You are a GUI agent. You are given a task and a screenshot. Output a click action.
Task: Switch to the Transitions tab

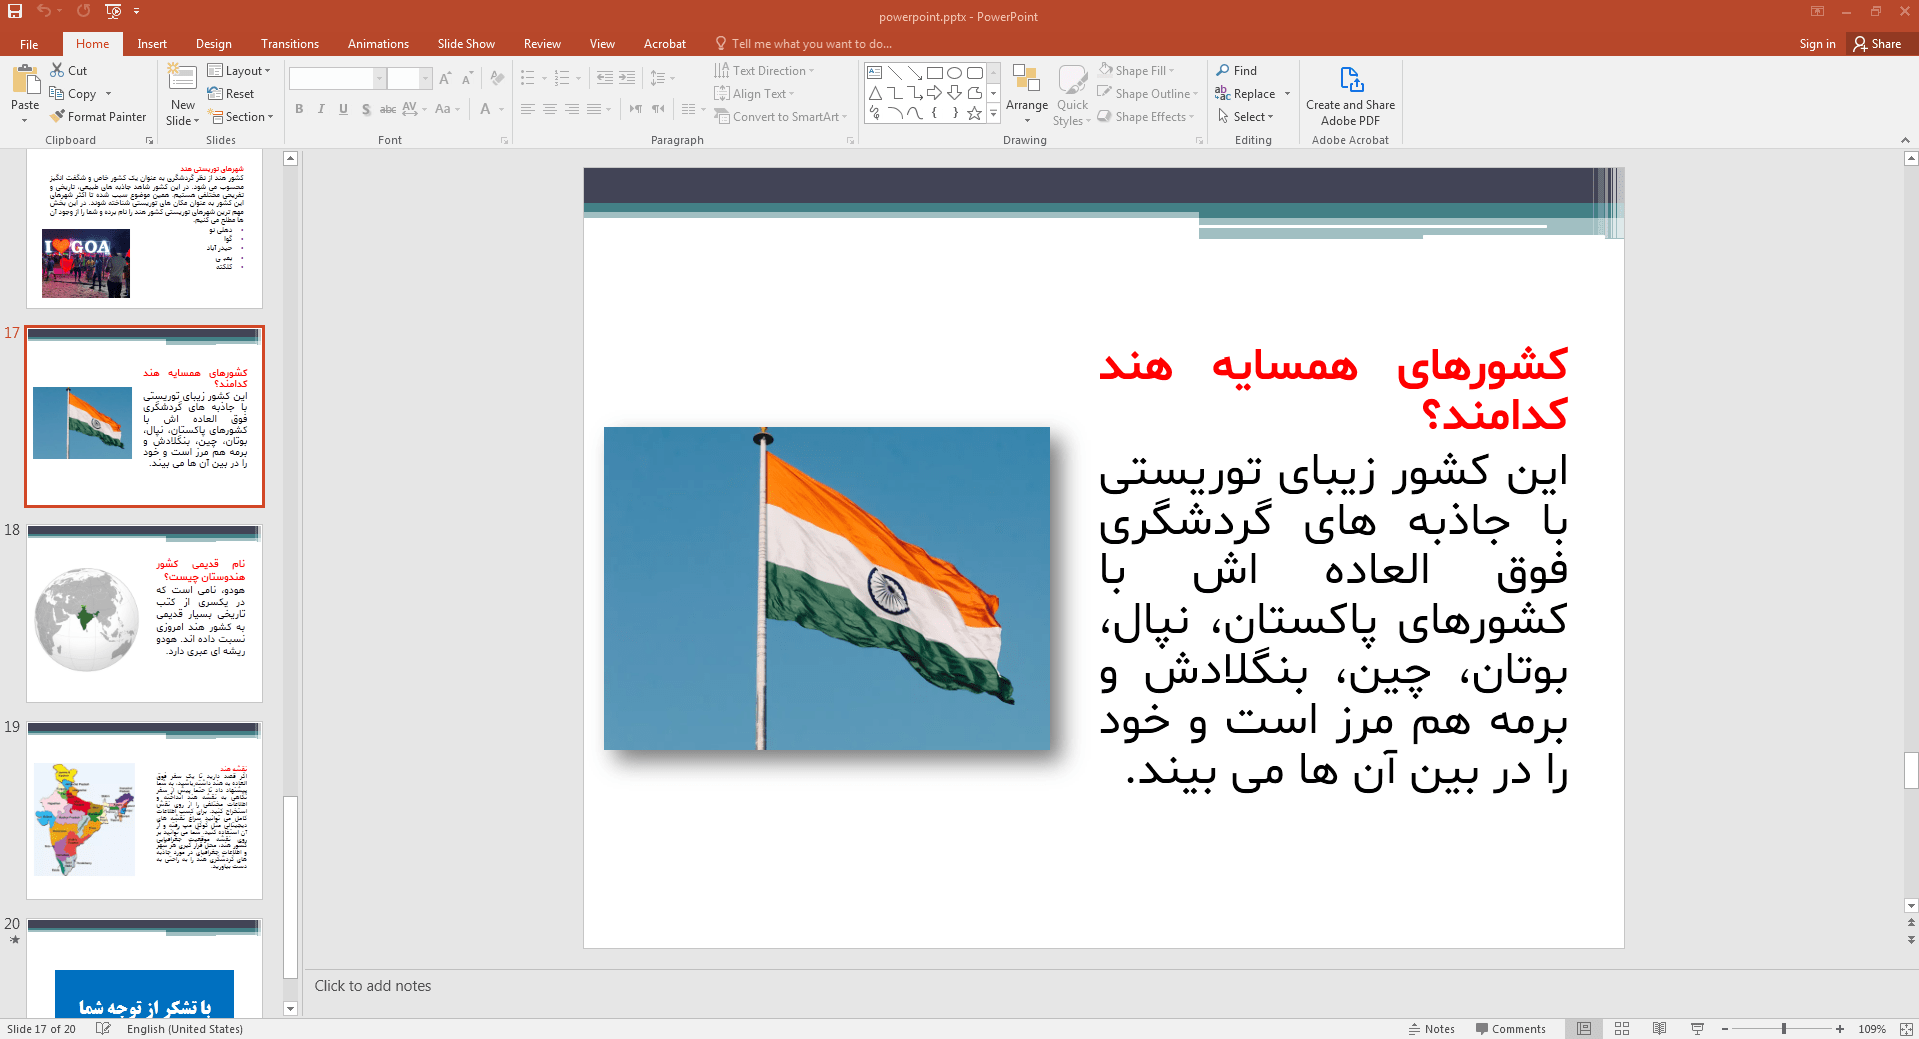pyautogui.click(x=290, y=44)
